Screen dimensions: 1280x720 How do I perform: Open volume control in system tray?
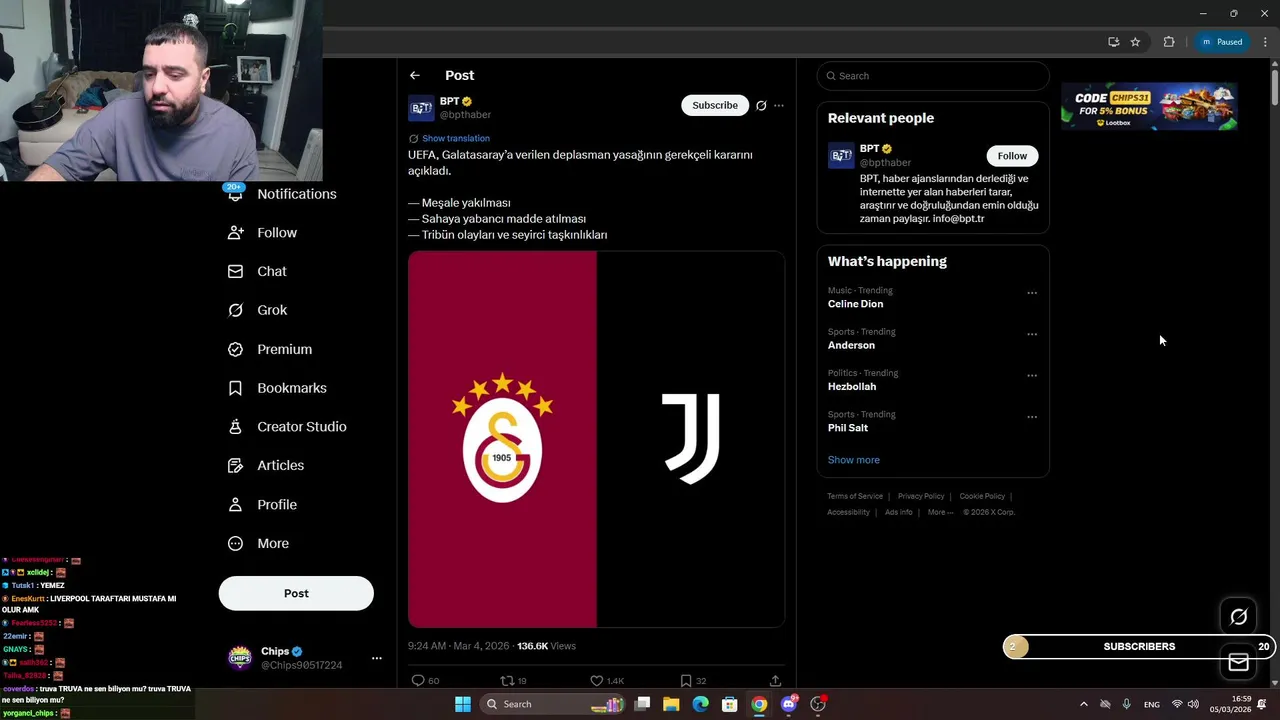coord(1193,704)
